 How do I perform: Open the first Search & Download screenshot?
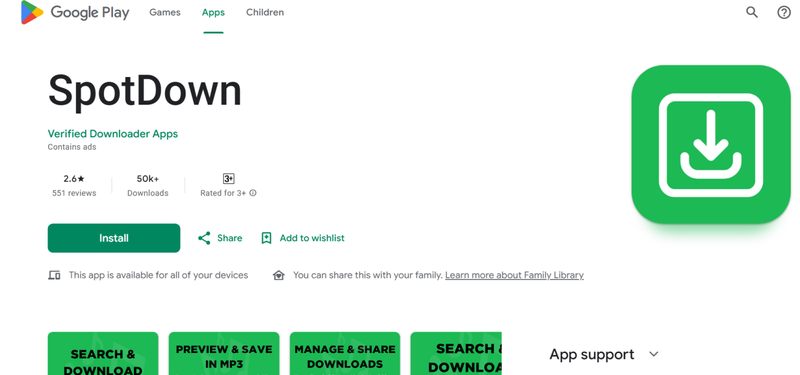tap(103, 354)
